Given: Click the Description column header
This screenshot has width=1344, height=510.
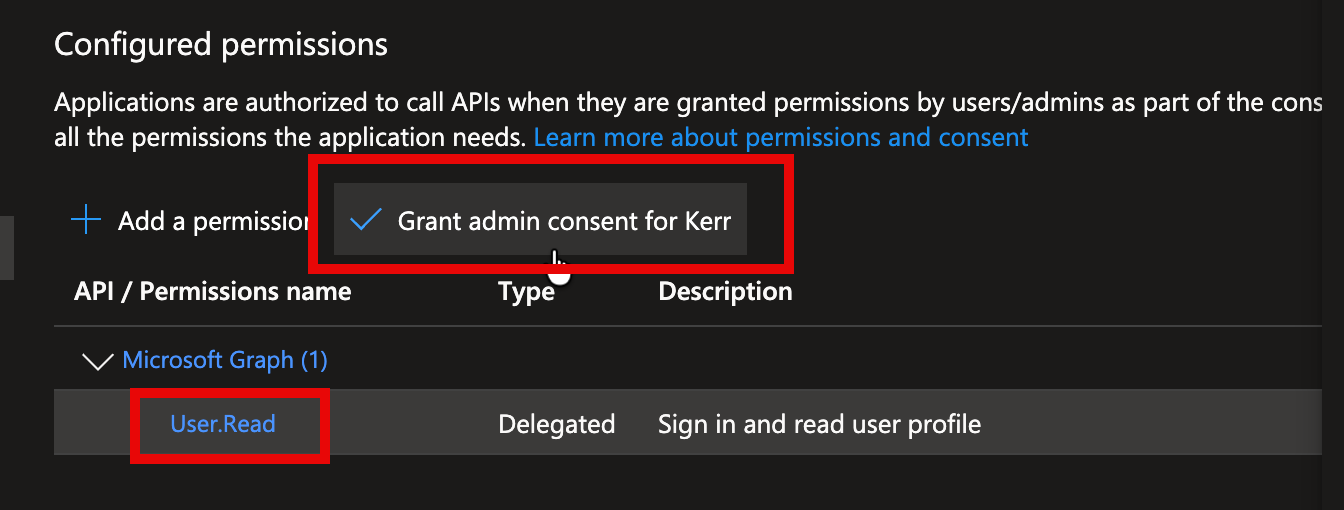Looking at the screenshot, I should (x=725, y=291).
